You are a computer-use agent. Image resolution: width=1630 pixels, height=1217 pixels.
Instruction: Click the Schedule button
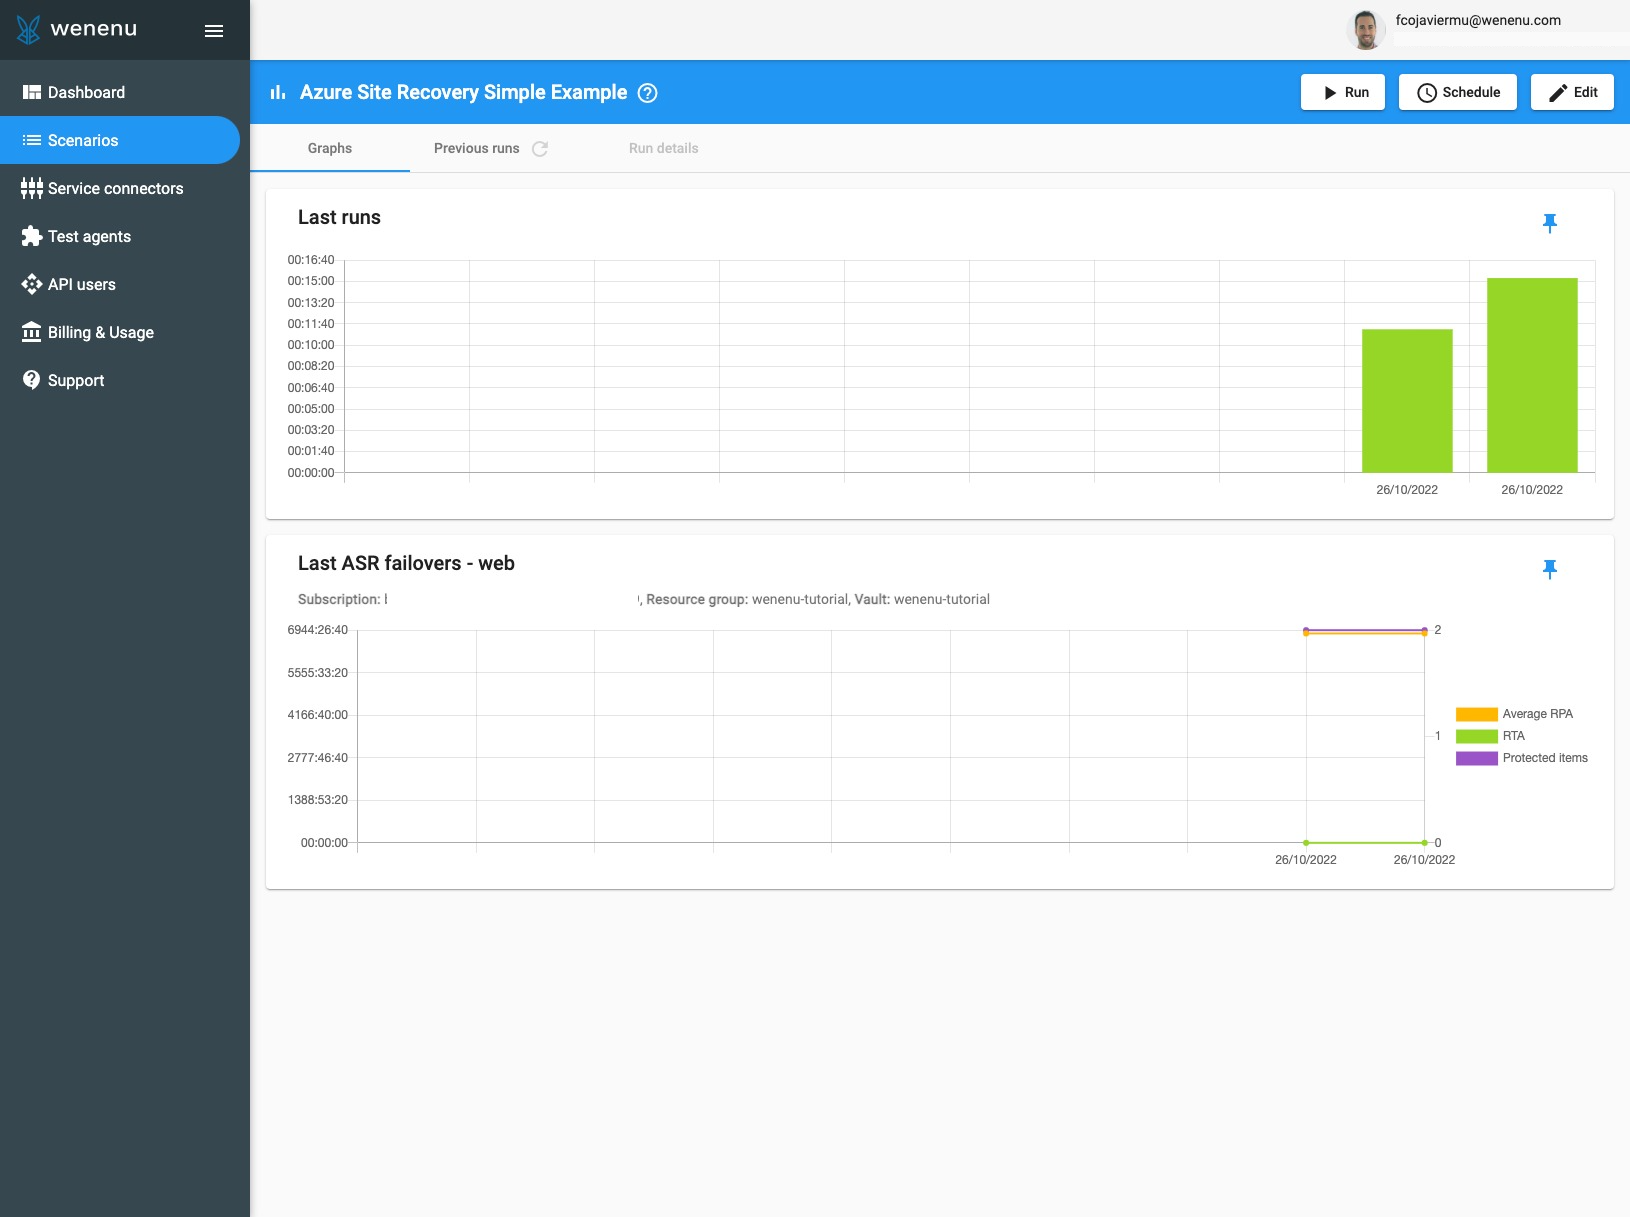point(1458,92)
